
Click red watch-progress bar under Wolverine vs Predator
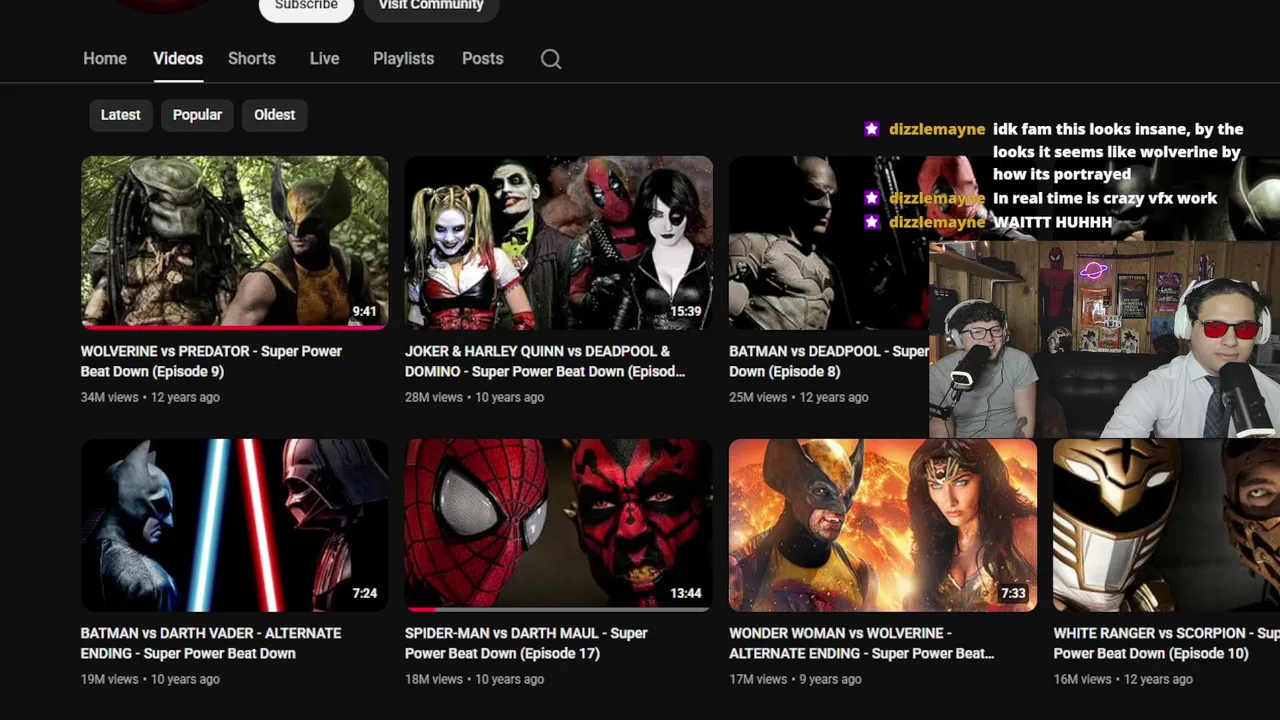click(234, 327)
